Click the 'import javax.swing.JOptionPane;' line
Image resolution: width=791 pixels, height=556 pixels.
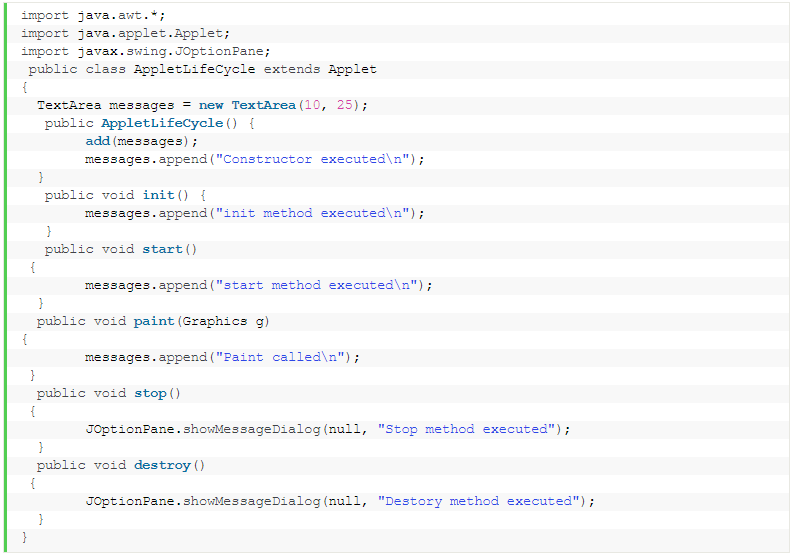click(146, 51)
